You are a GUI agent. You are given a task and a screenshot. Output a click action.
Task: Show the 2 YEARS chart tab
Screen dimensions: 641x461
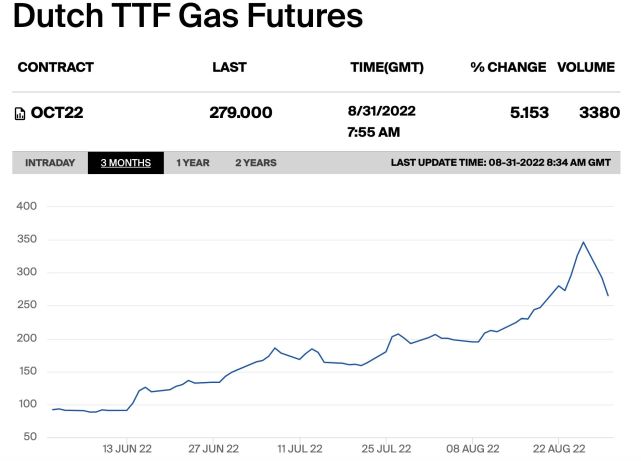[256, 163]
